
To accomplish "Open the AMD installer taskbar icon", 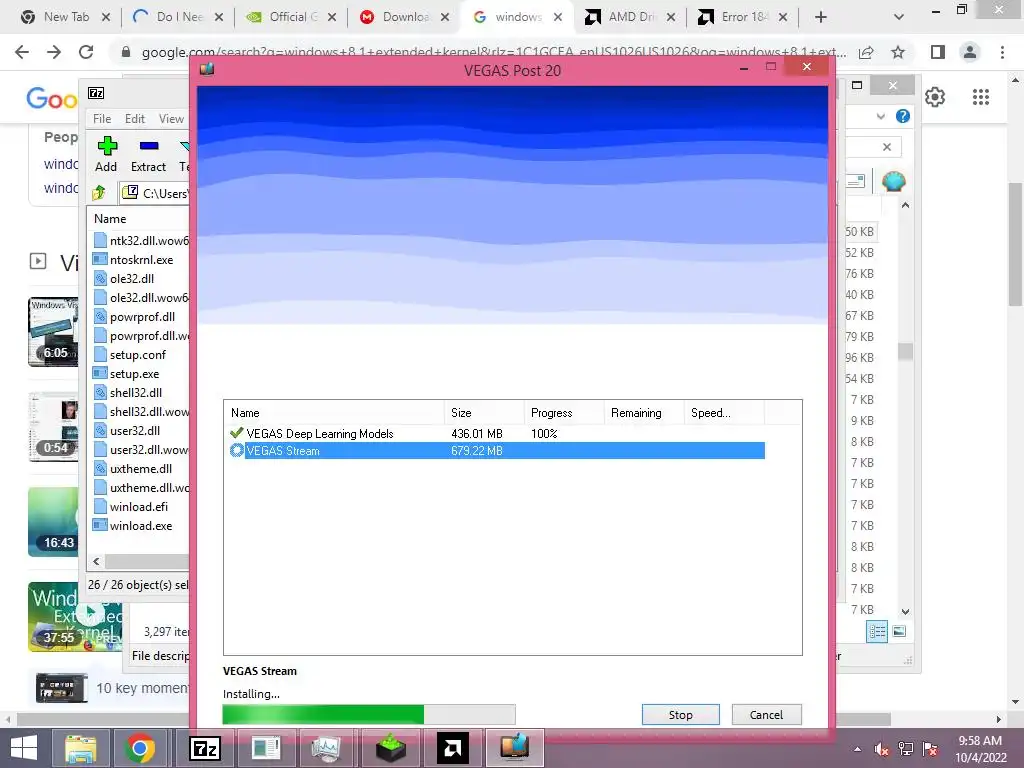I will click(x=452, y=748).
